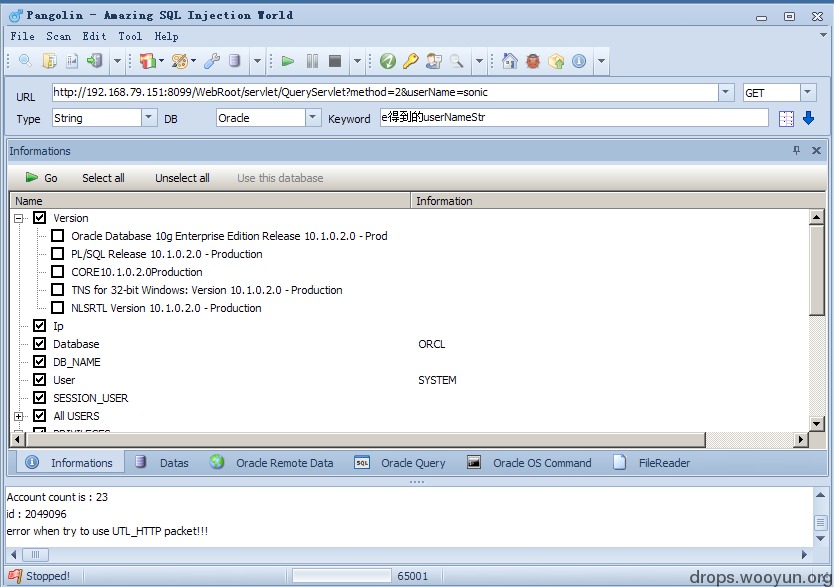The height and width of the screenshot is (587, 834).
Task: Click the Keyword input field
Action: 574,118
